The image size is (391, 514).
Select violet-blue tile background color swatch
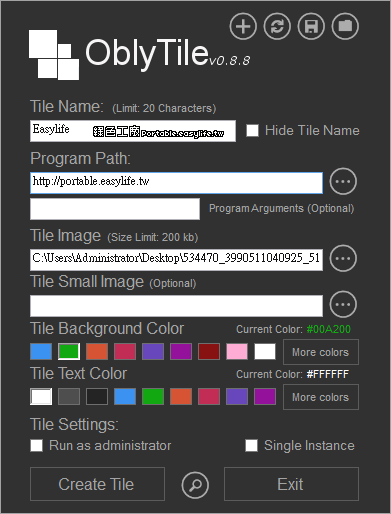tap(153, 352)
